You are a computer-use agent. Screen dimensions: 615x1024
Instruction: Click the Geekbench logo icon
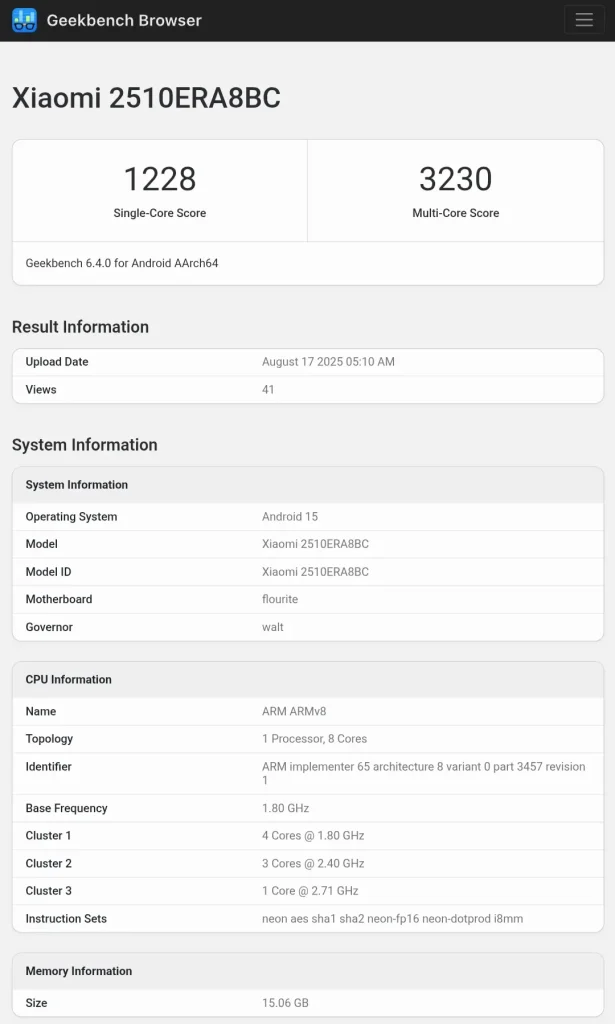24,20
